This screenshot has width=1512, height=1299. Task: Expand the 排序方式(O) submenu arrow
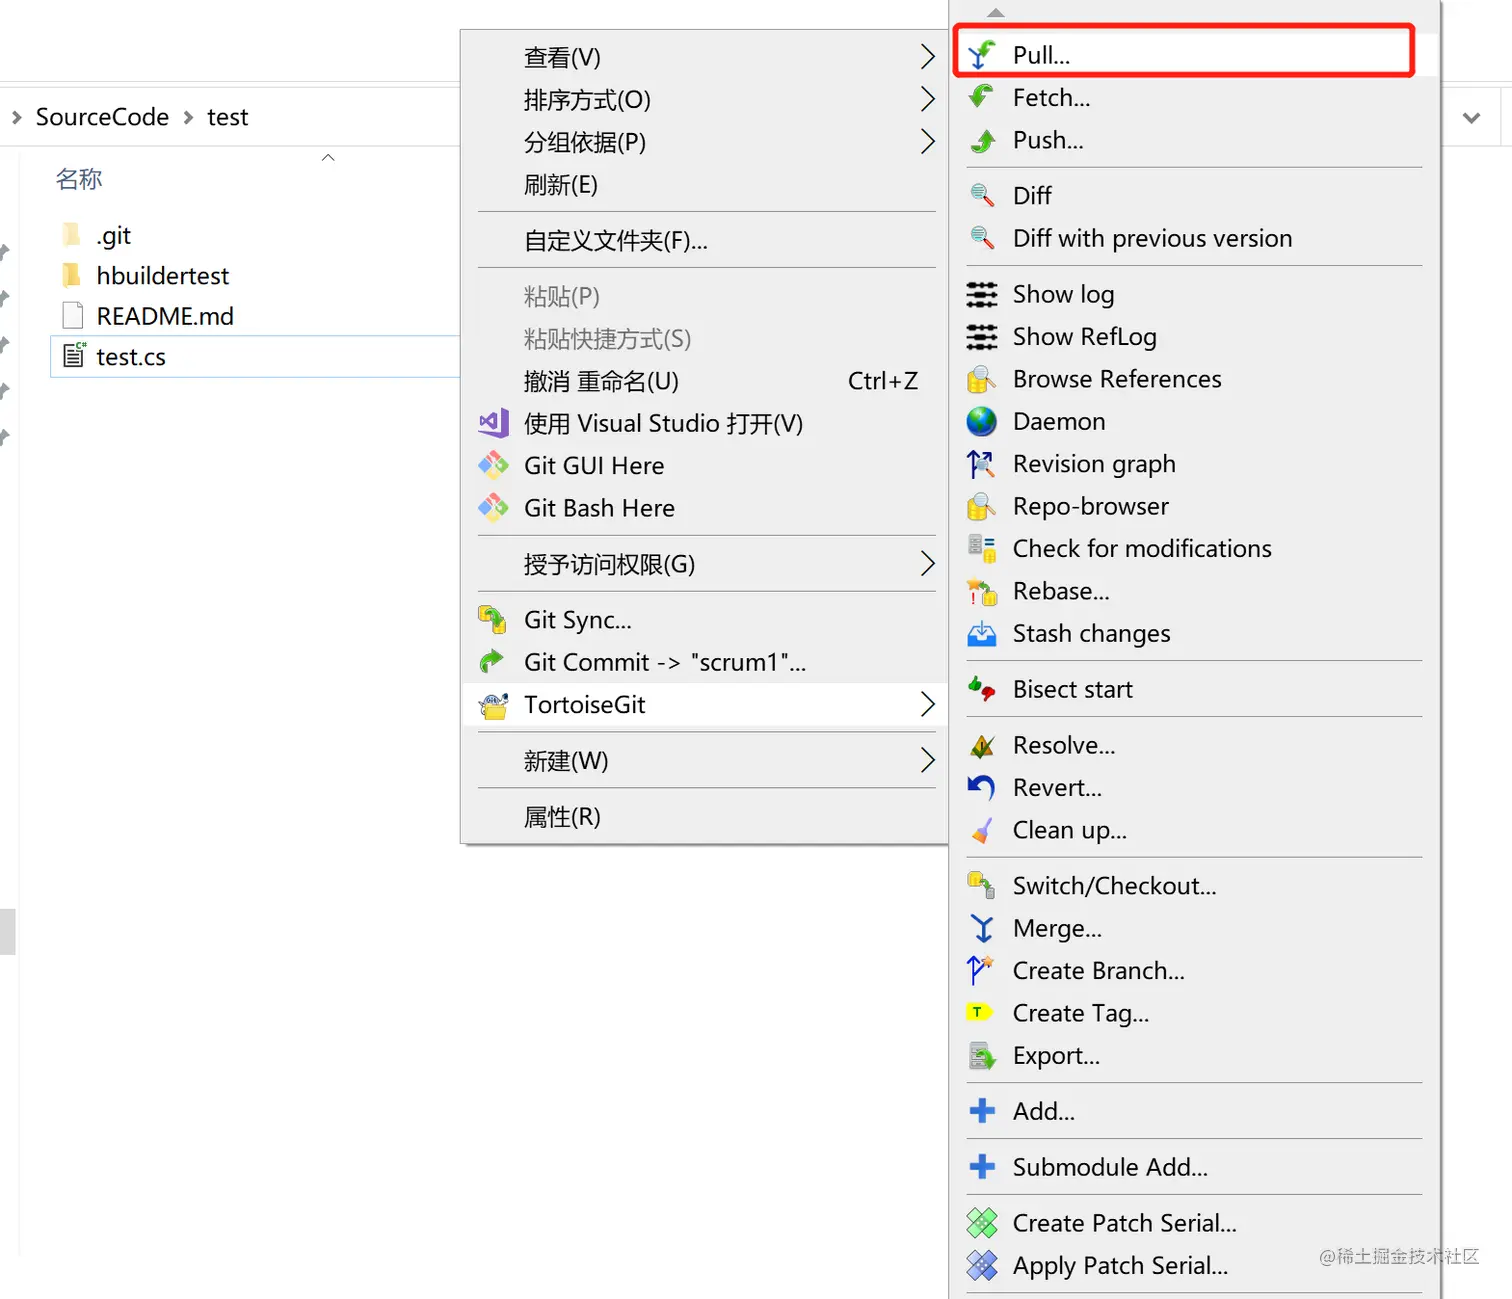coord(927,99)
